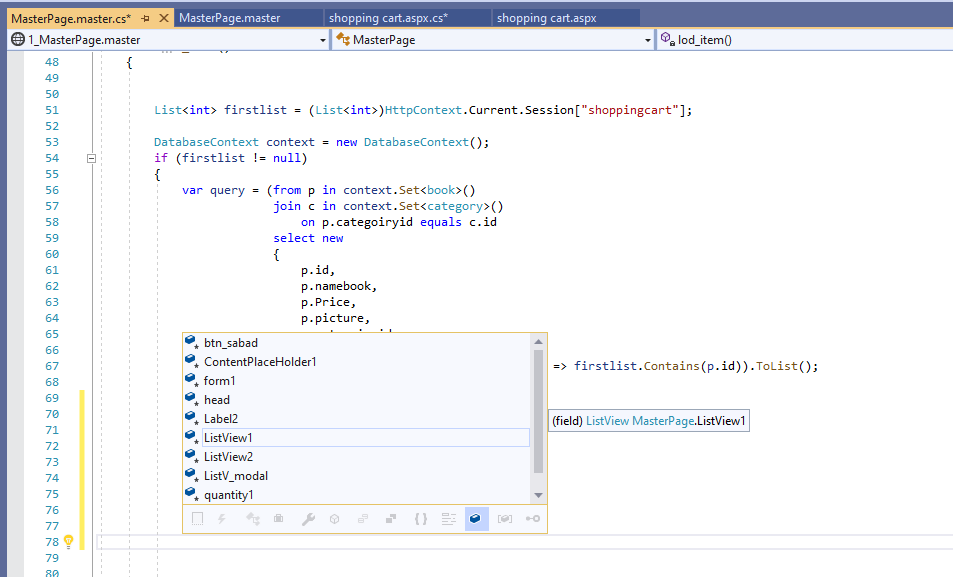Click the MasterPage link in field tooltip

(x=662, y=421)
